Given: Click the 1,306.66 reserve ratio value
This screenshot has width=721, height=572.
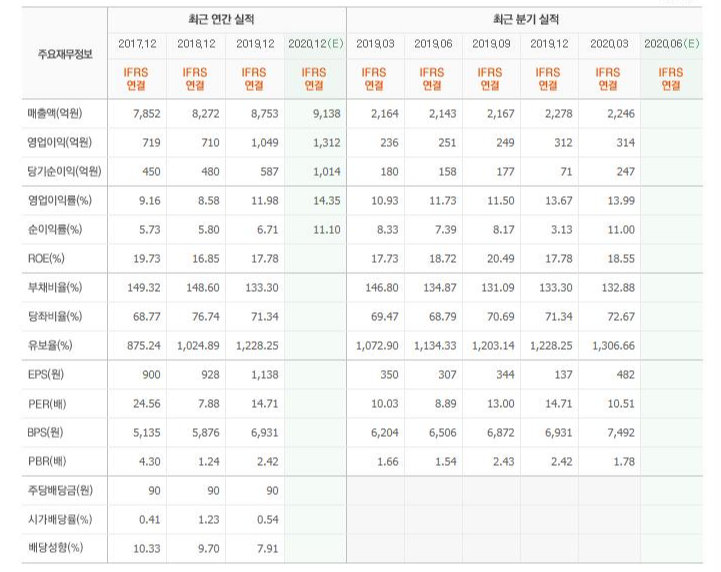Looking at the screenshot, I should click(613, 345).
